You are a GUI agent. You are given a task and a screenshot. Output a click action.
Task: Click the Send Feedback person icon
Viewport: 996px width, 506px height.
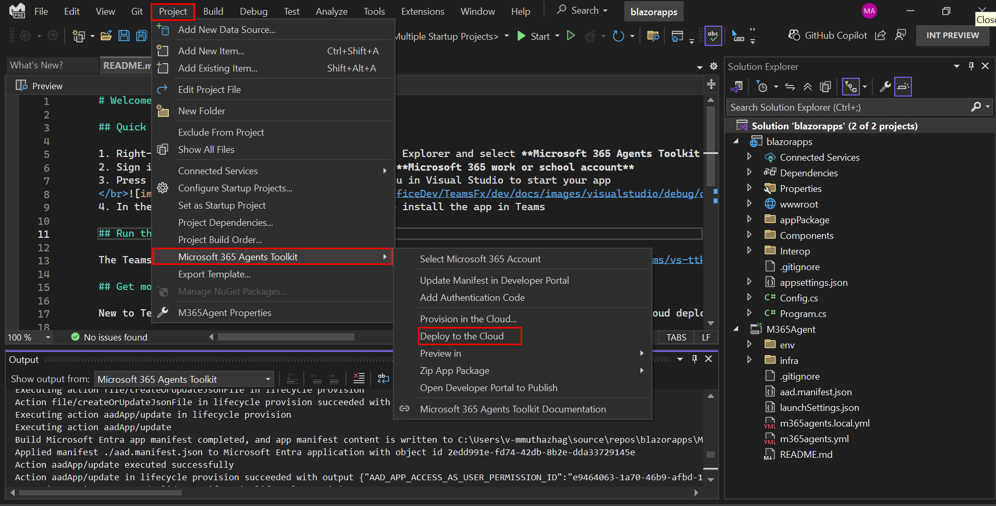click(900, 36)
